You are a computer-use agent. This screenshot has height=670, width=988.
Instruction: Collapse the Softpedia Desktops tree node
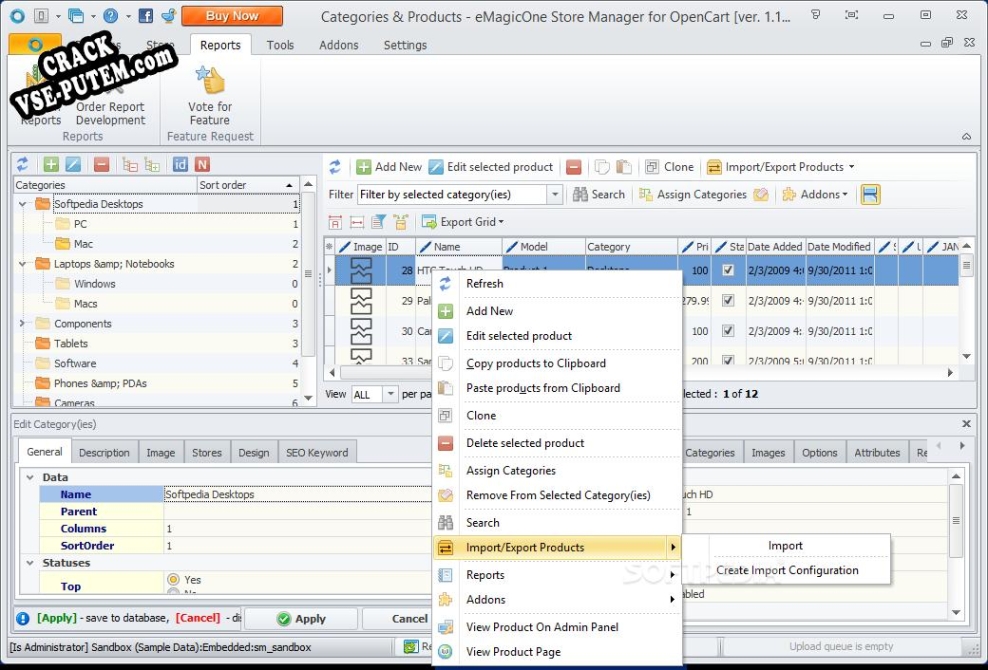tap(23, 204)
